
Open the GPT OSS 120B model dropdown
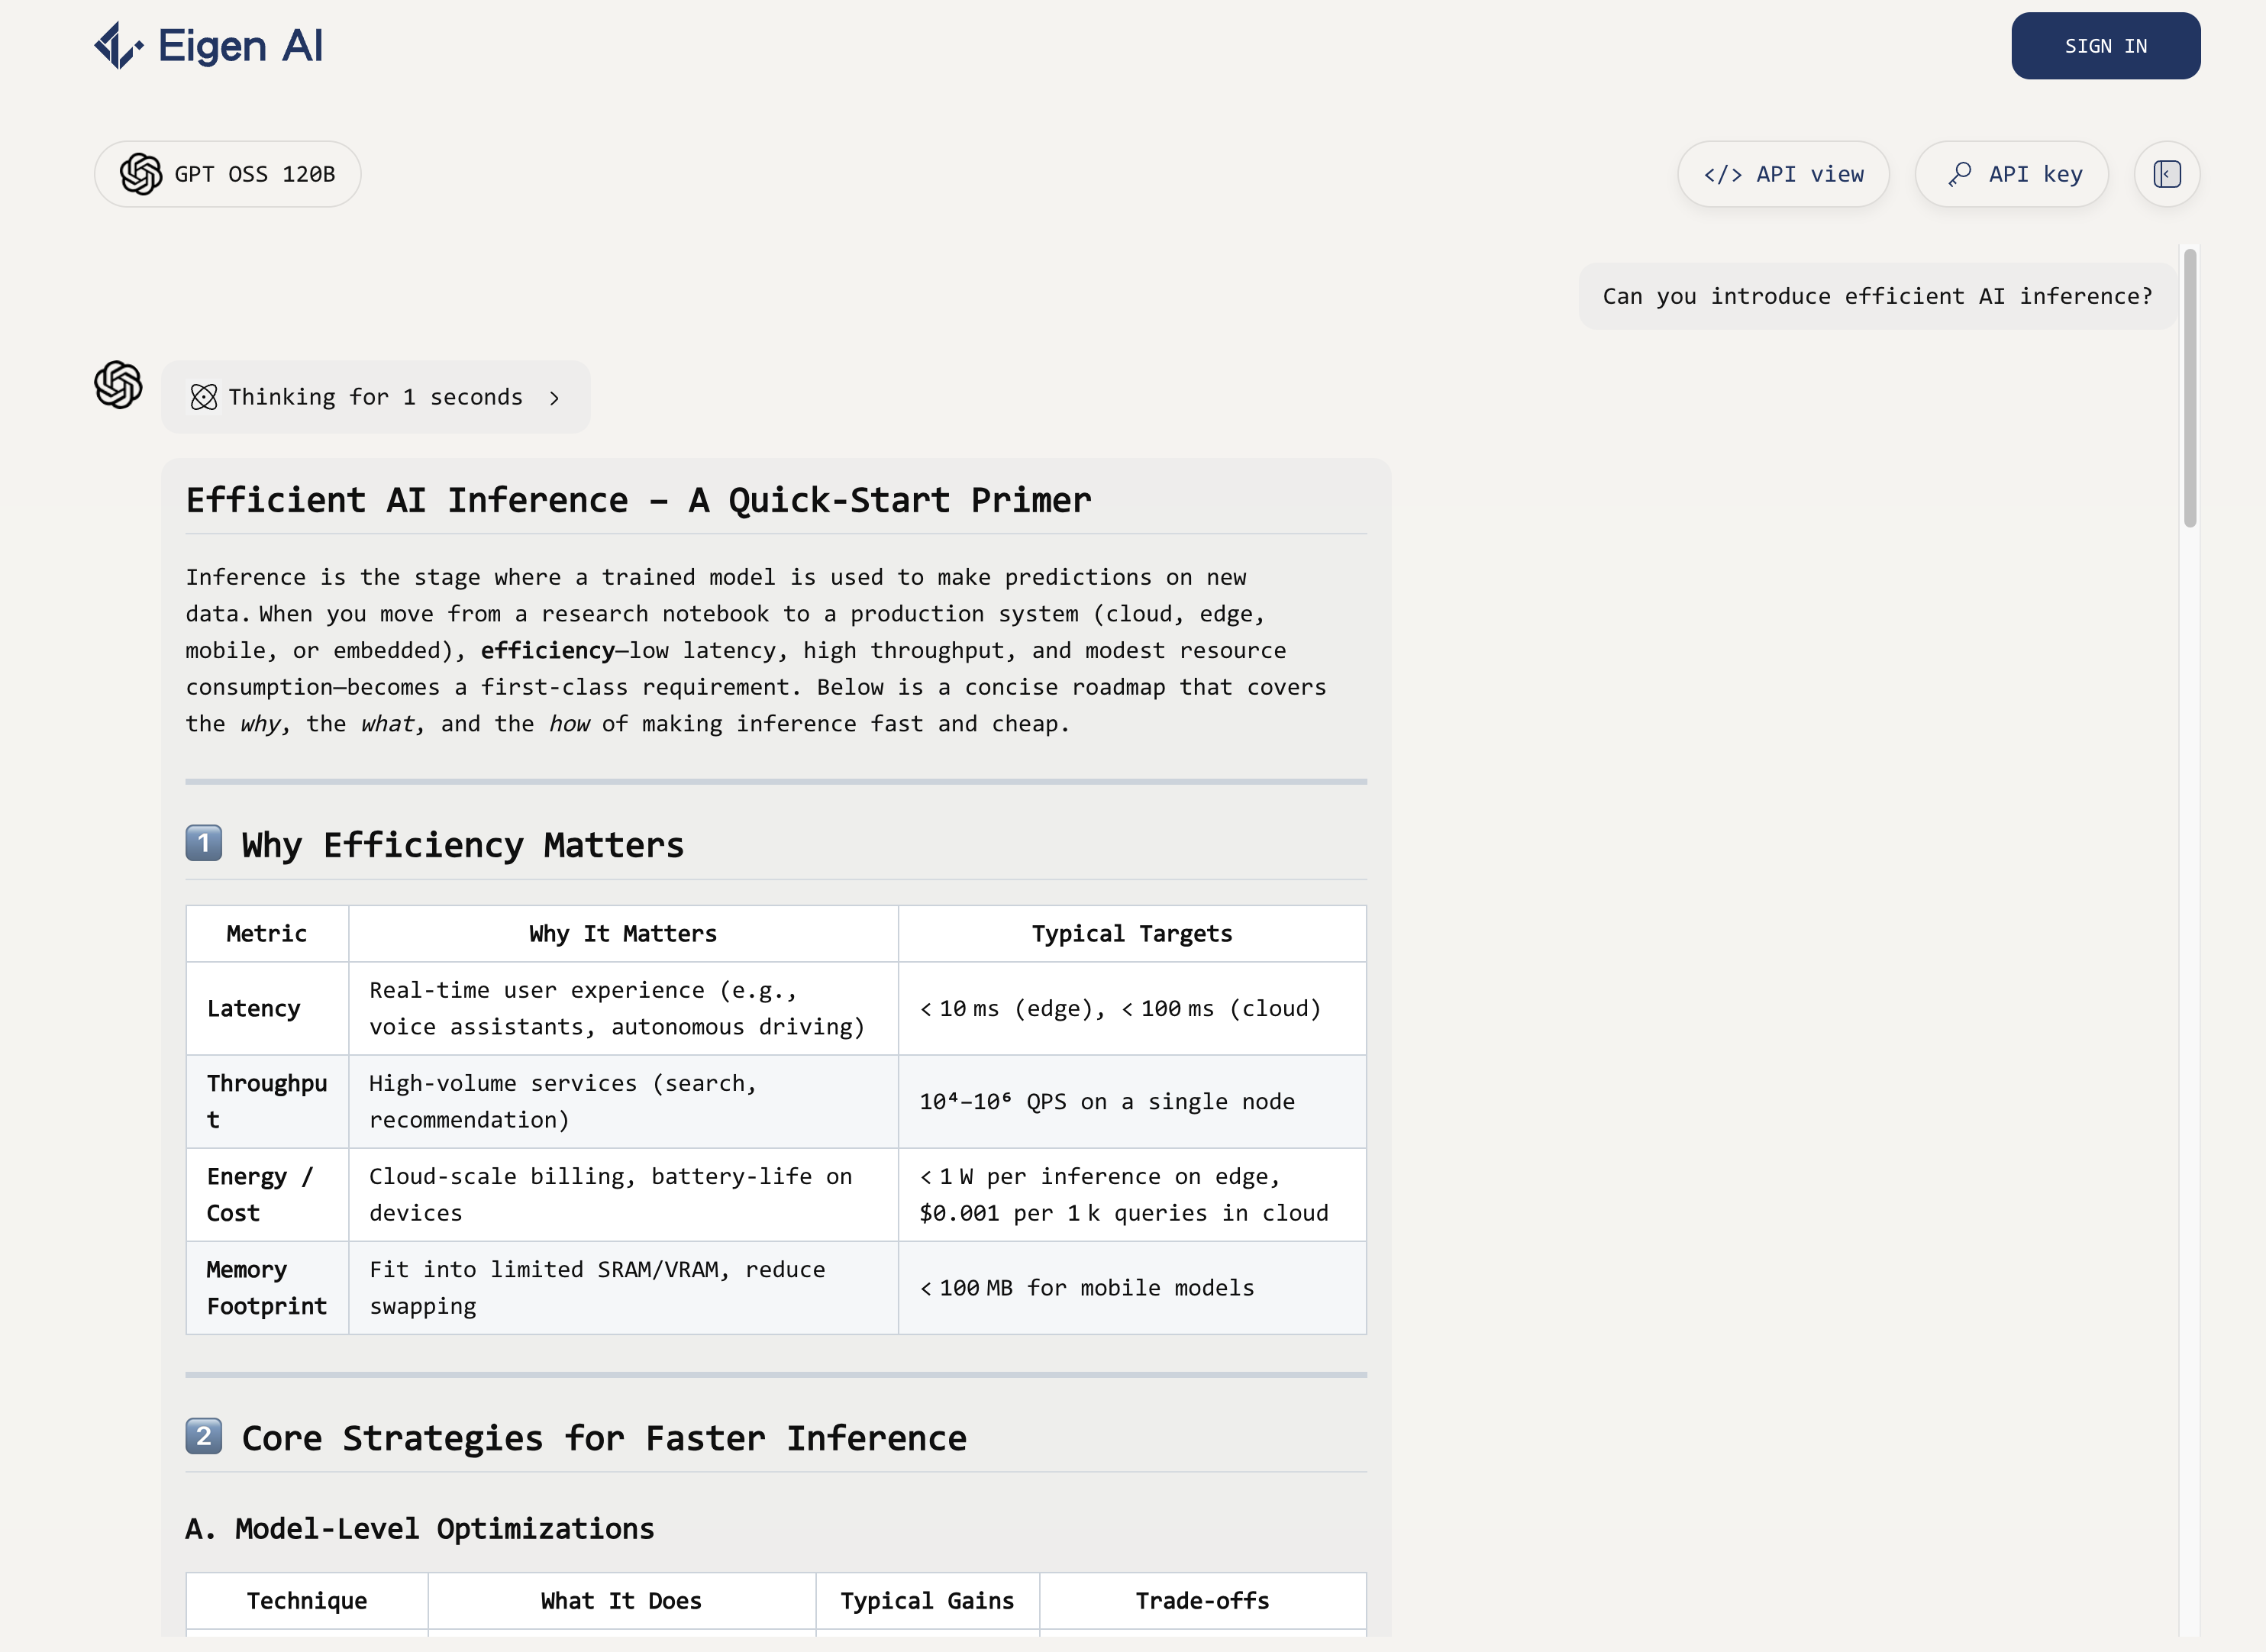[254, 175]
